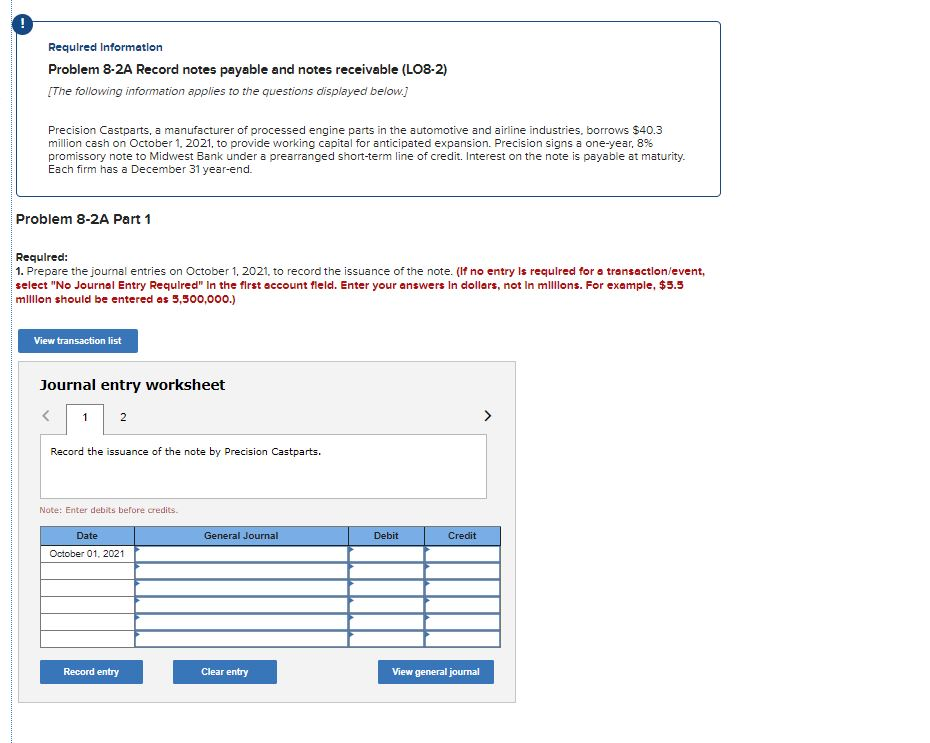Click the exclamation alert icon top left
This screenshot has height=743, width=930.
coord(22,24)
